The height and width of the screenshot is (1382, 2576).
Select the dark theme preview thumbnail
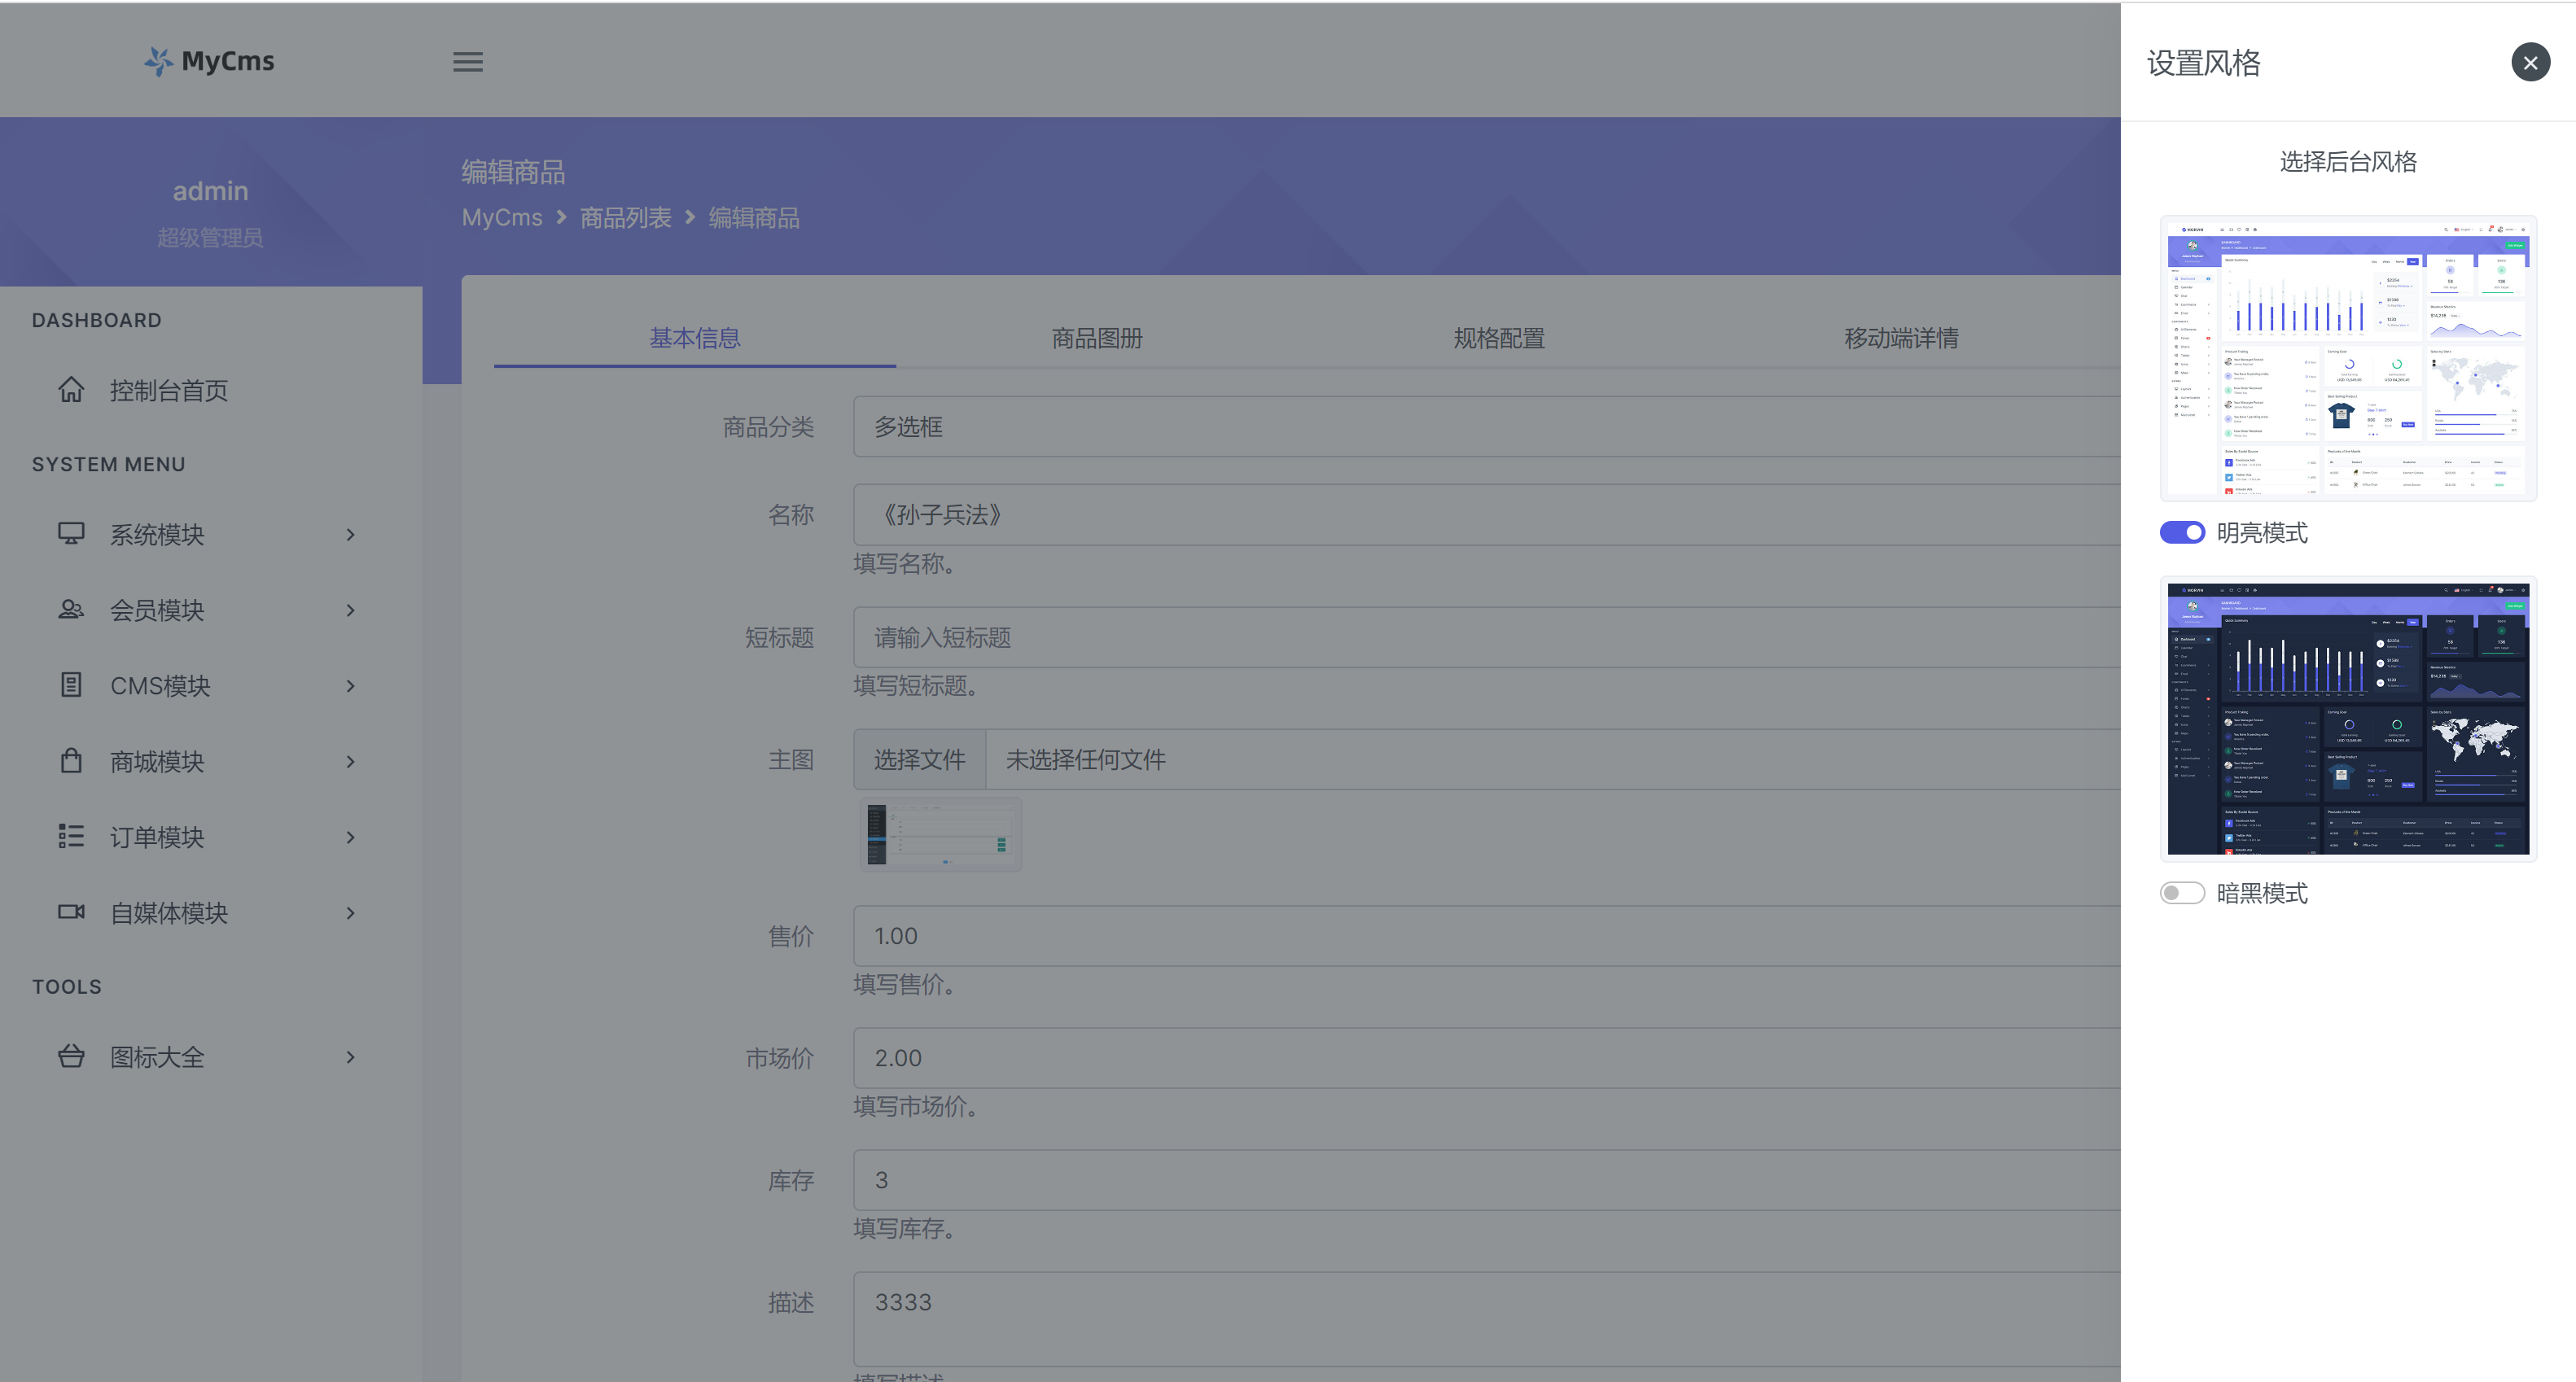pos(2348,718)
